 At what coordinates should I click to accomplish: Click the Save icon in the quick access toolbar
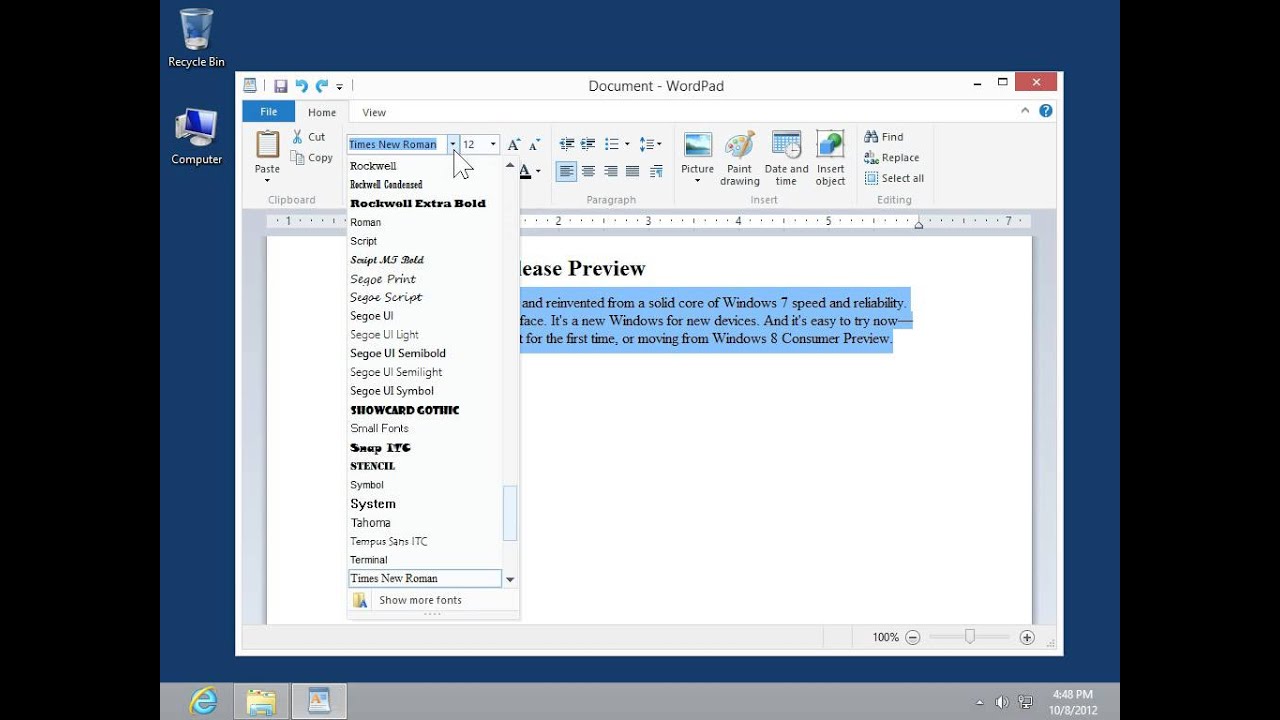pyautogui.click(x=281, y=86)
